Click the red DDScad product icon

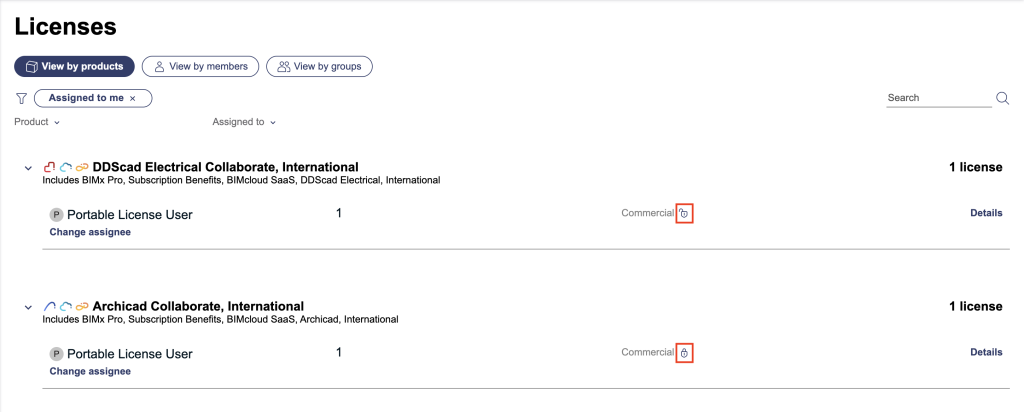(50, 167)
